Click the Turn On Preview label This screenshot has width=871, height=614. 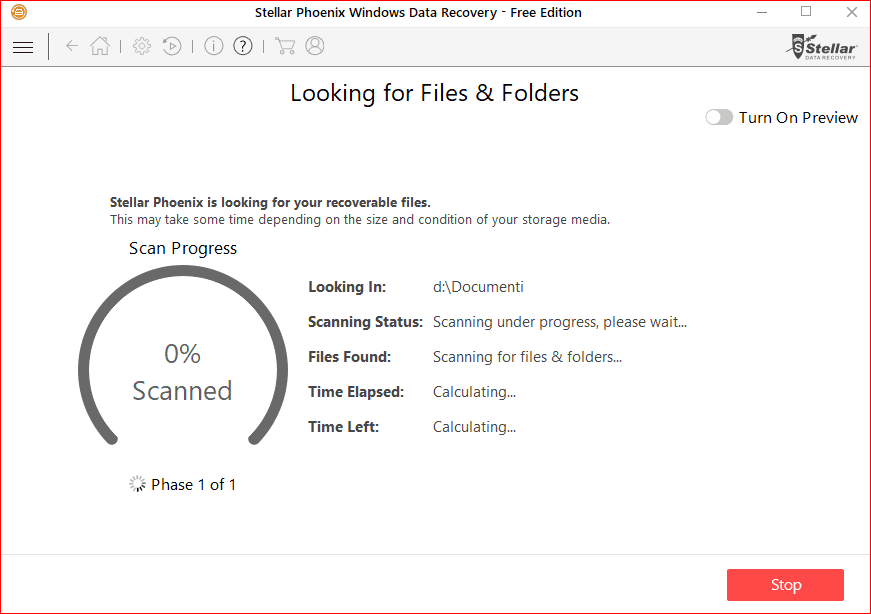point(798,117)
